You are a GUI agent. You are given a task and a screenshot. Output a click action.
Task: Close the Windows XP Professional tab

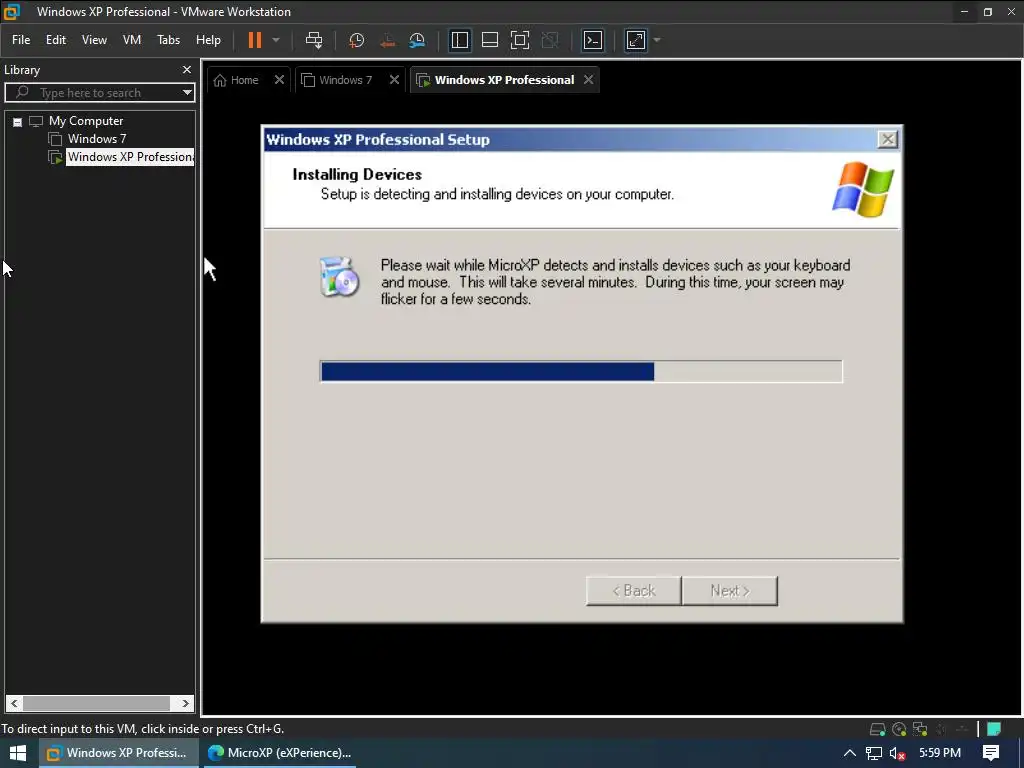588,80
